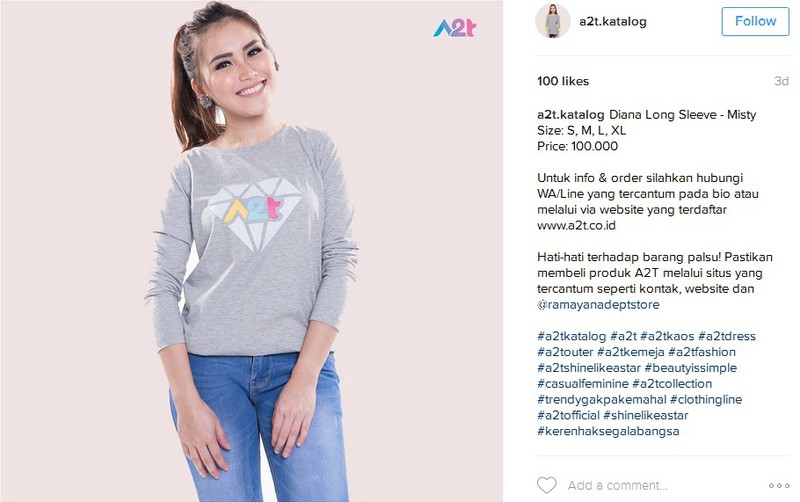Open the #a2tkatalog hashtag
This screenshot has height=502, width=800.
pyautogui.click(x=571, y=336)
